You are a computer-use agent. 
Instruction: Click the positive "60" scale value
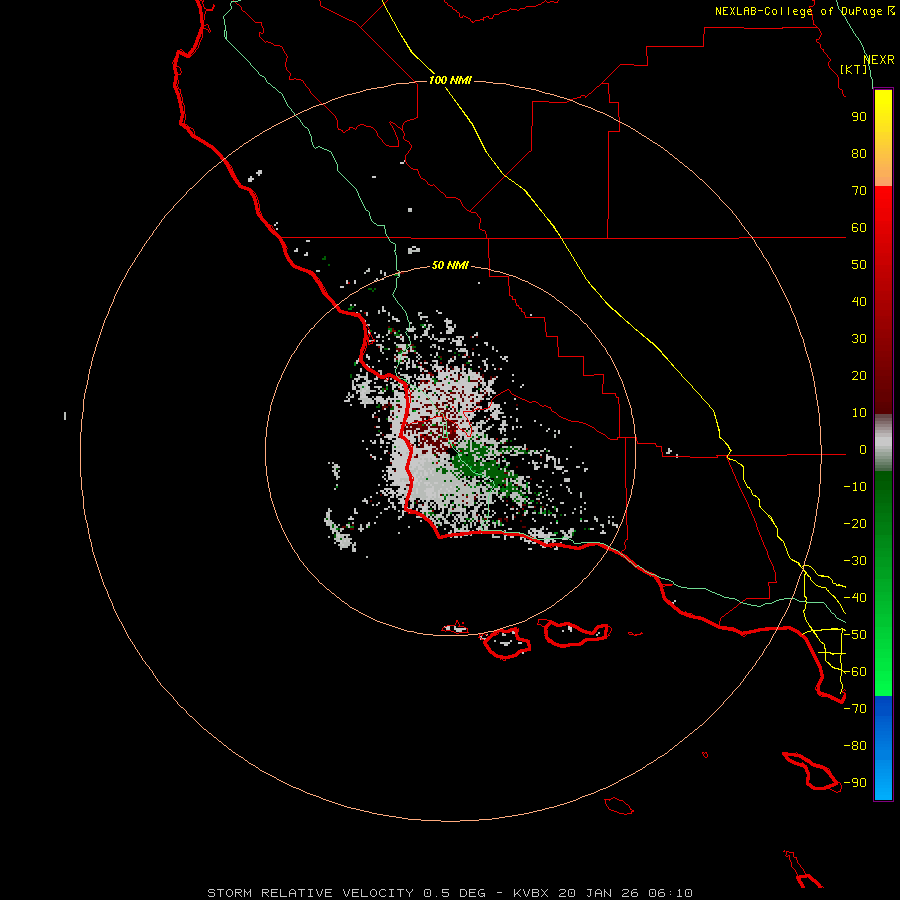(859, 228)
